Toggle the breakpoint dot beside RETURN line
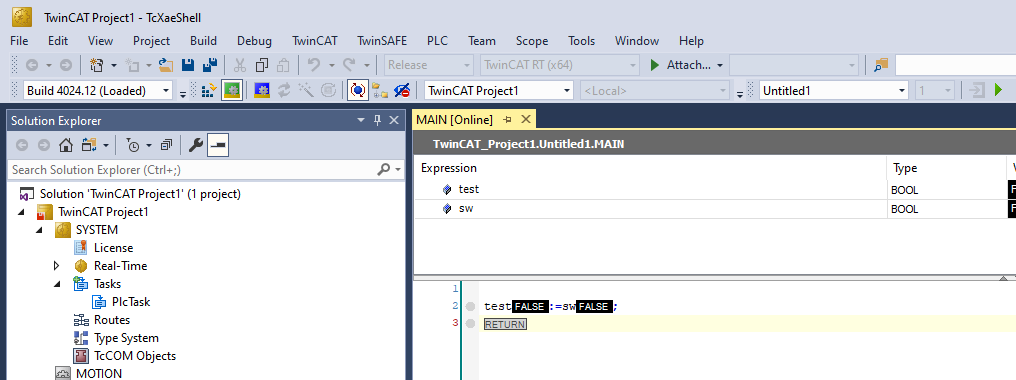Viewport: 1016px width, 380px height. (x=470, y=324)
